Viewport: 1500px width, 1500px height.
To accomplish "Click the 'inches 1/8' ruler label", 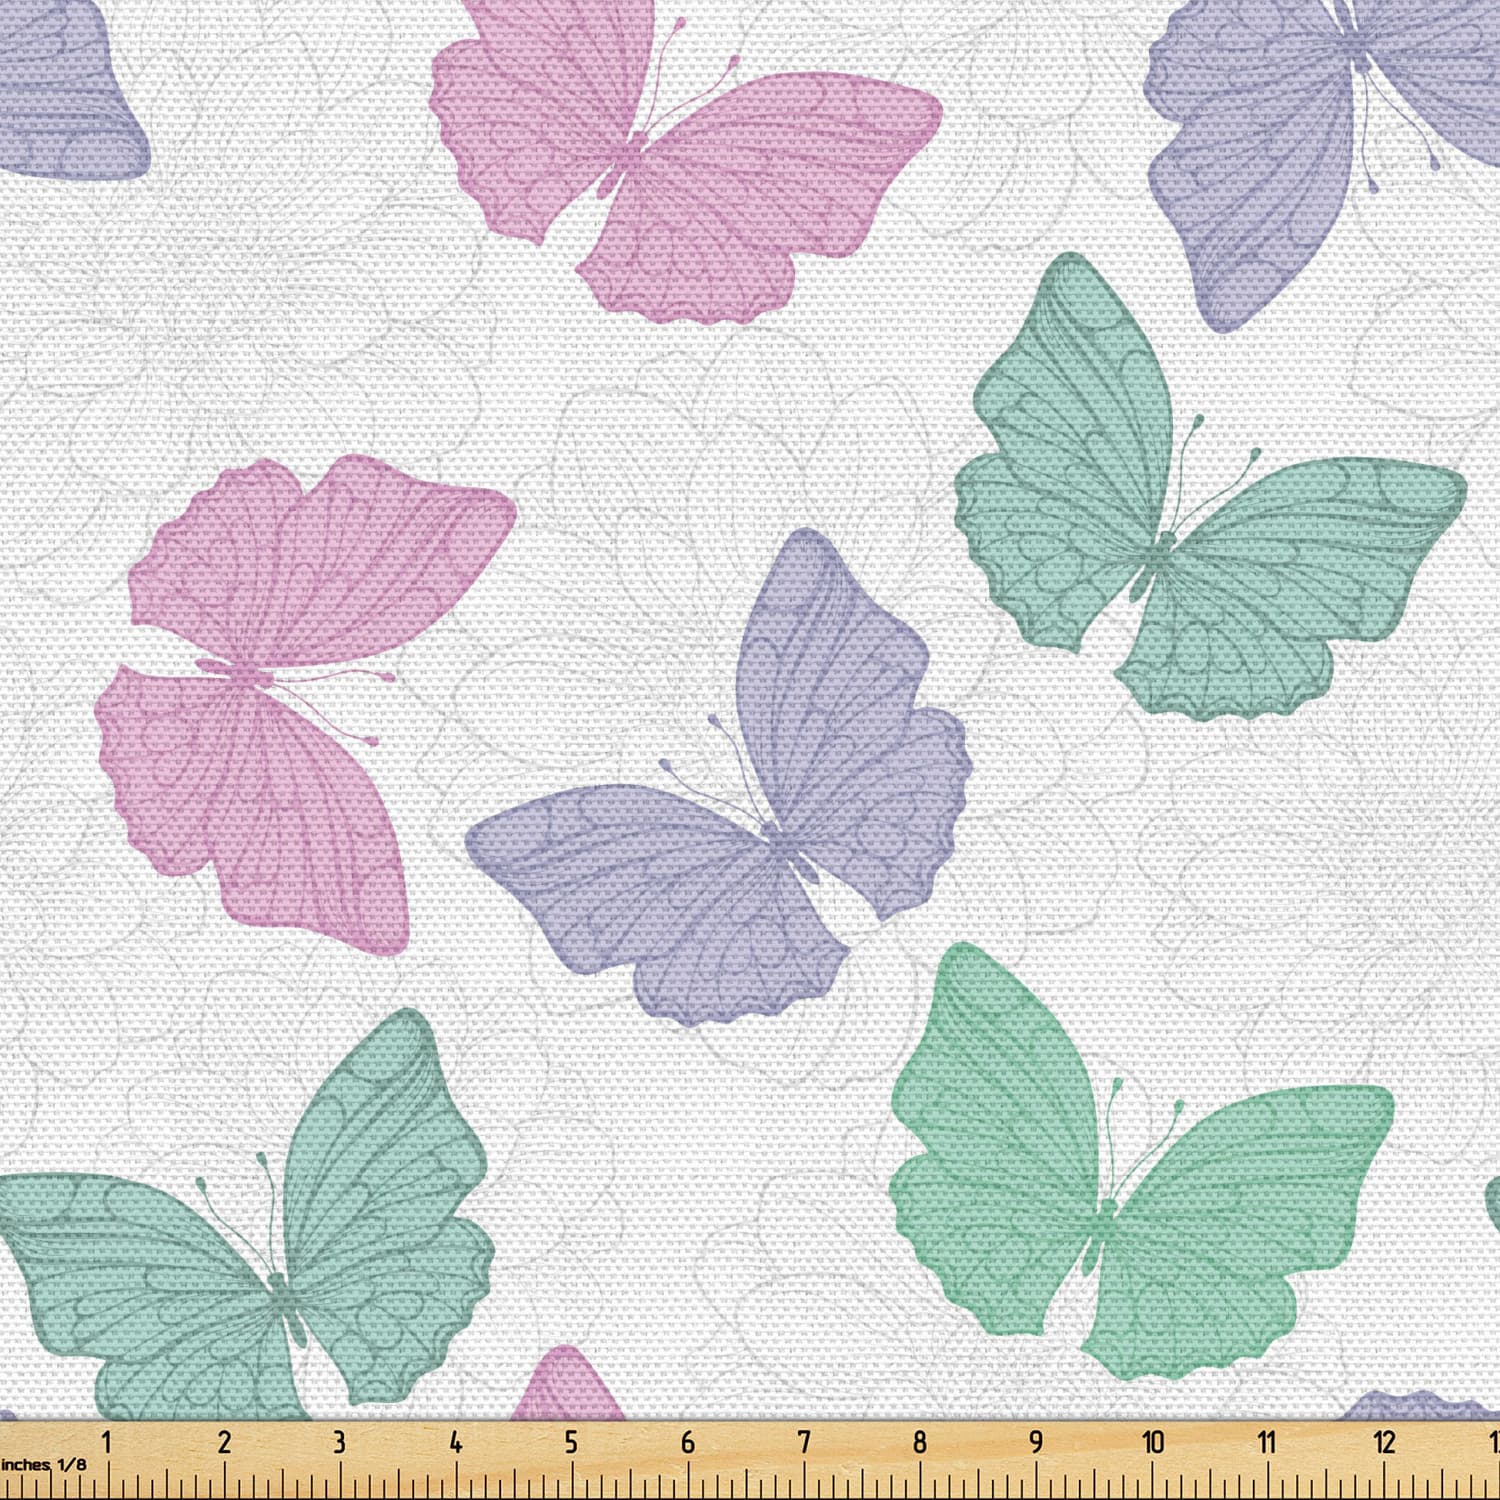I will 44,1465.
